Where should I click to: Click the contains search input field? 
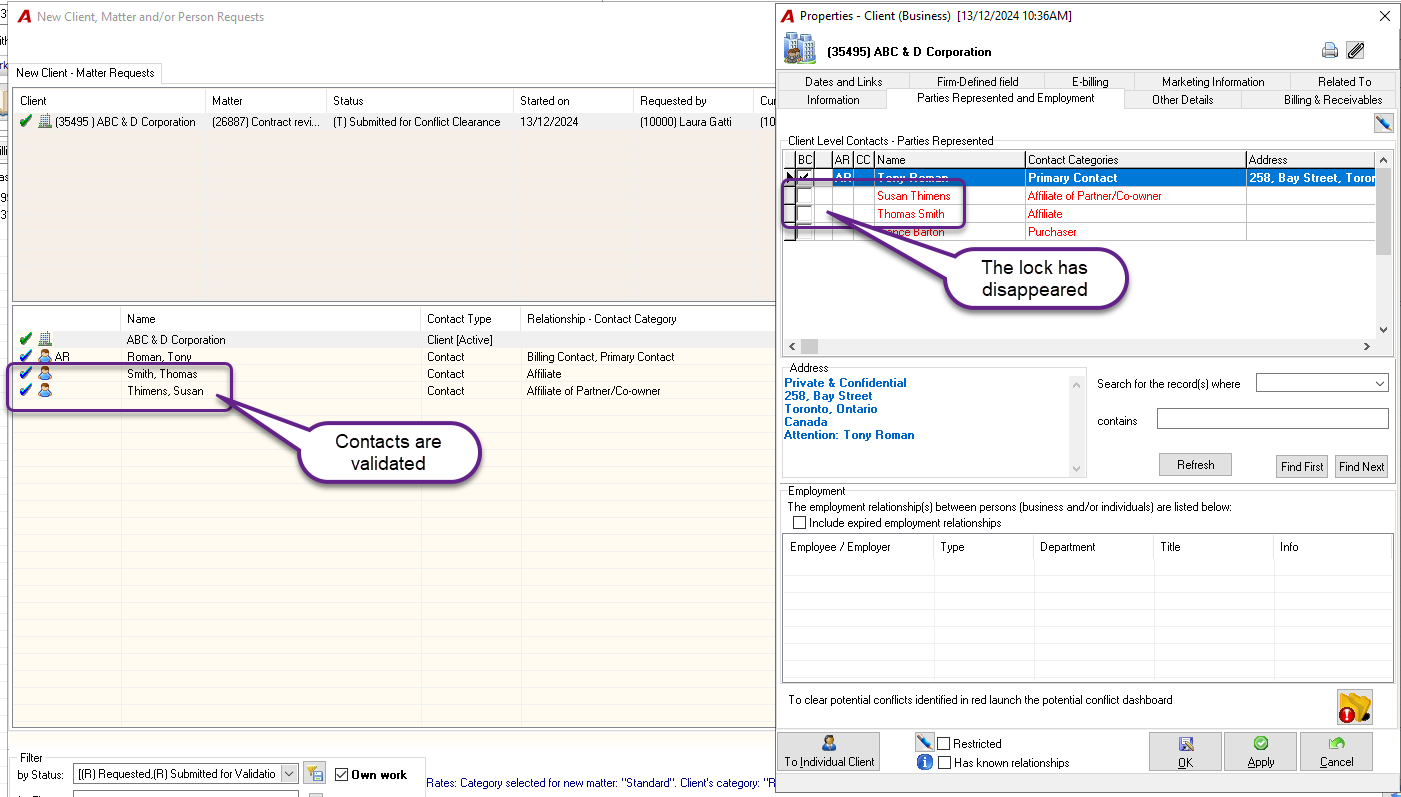(1272, 419)
